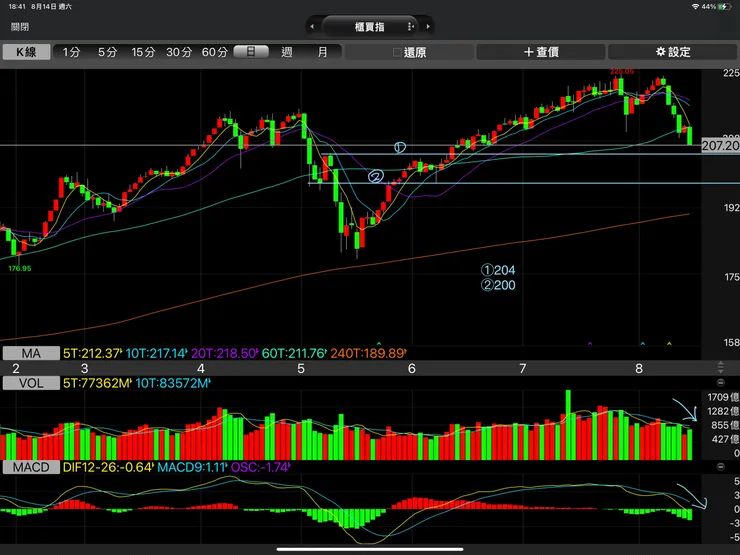Switch to 5分 timeframe
This screenshot has width=740, height=555.
[107, 52]
